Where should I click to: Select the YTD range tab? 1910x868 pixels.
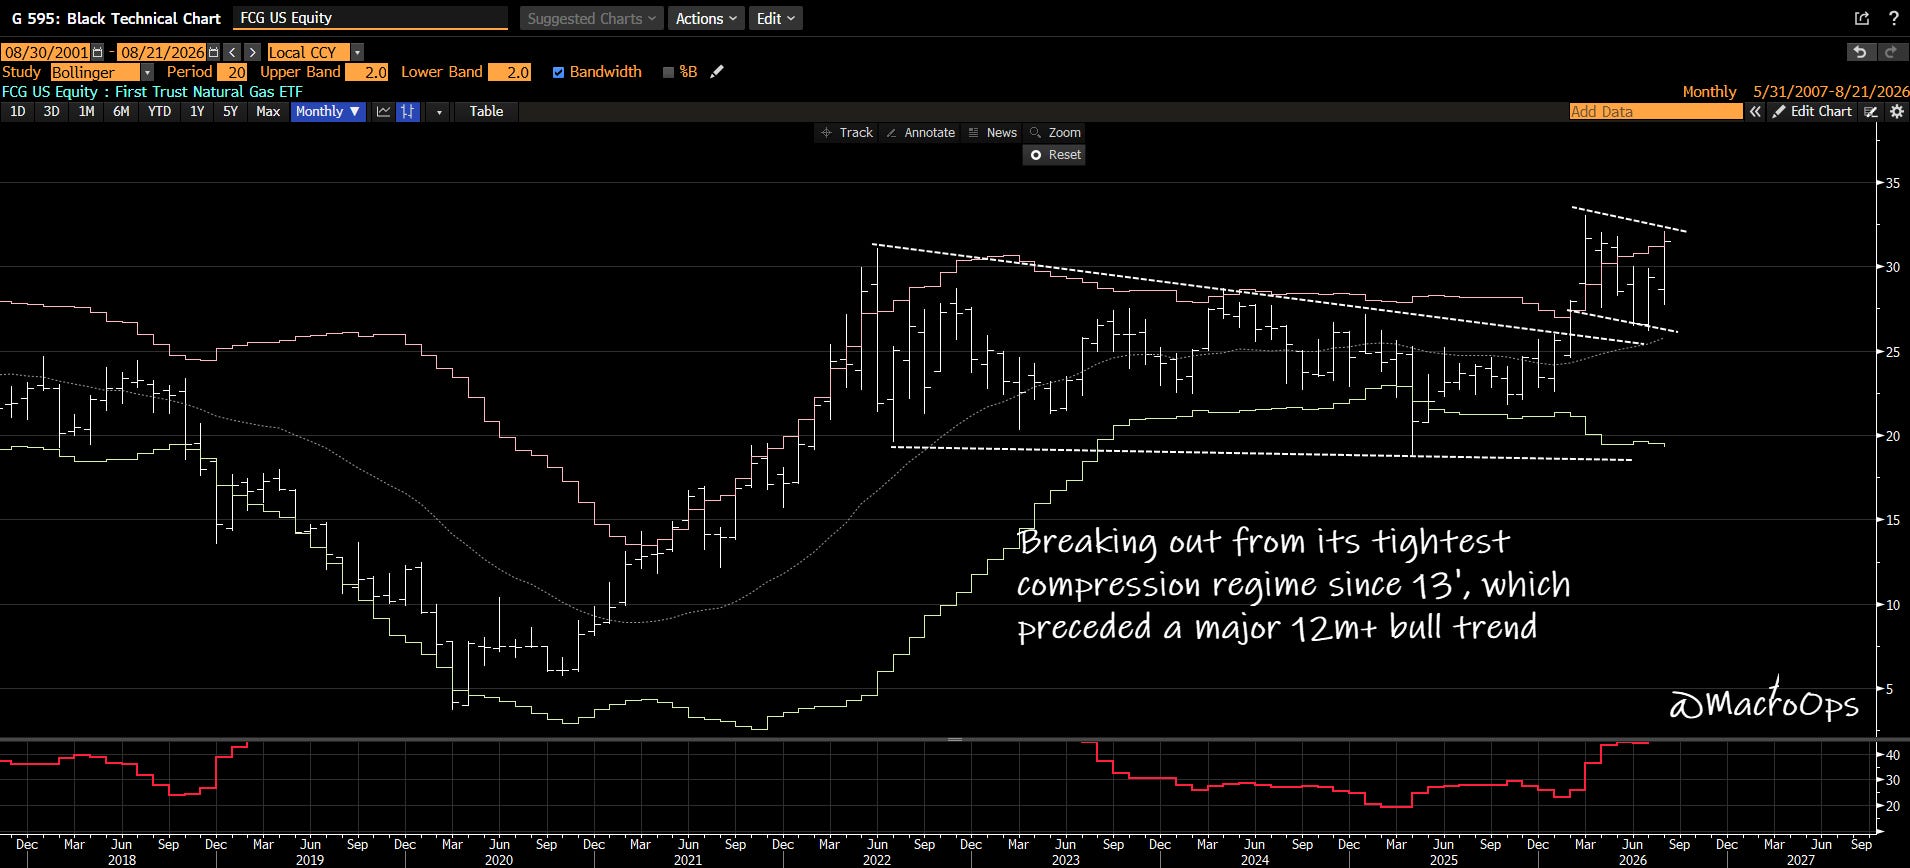[159, 112]
